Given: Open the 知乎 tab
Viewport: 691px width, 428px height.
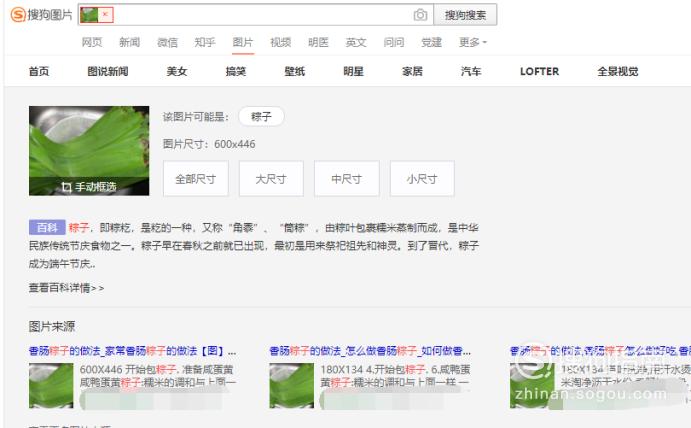Looking at the screenshot, I should click(205, 42).
